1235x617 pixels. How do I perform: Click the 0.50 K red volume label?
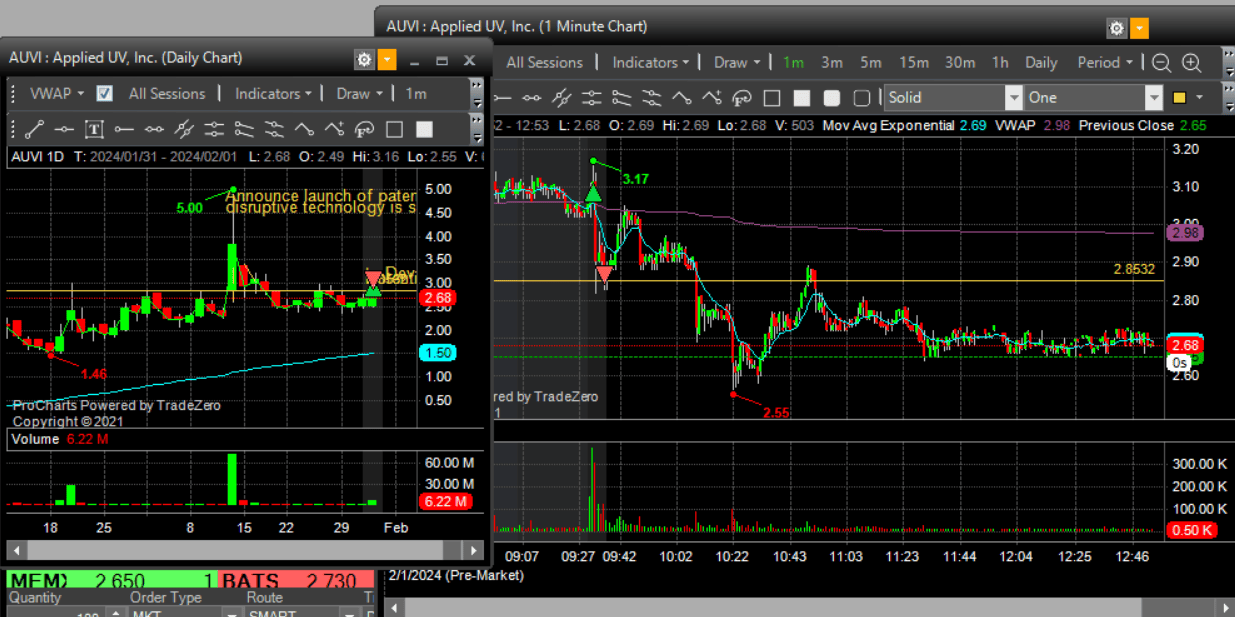pyautogui.click(x=1192, y=530)
